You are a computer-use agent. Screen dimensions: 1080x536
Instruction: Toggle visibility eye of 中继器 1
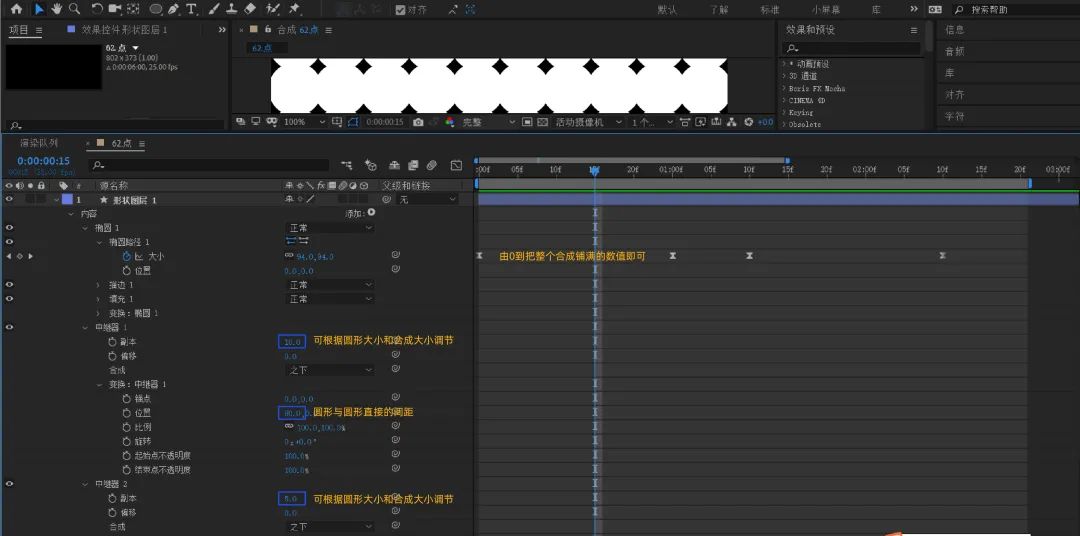click(10, 327)
